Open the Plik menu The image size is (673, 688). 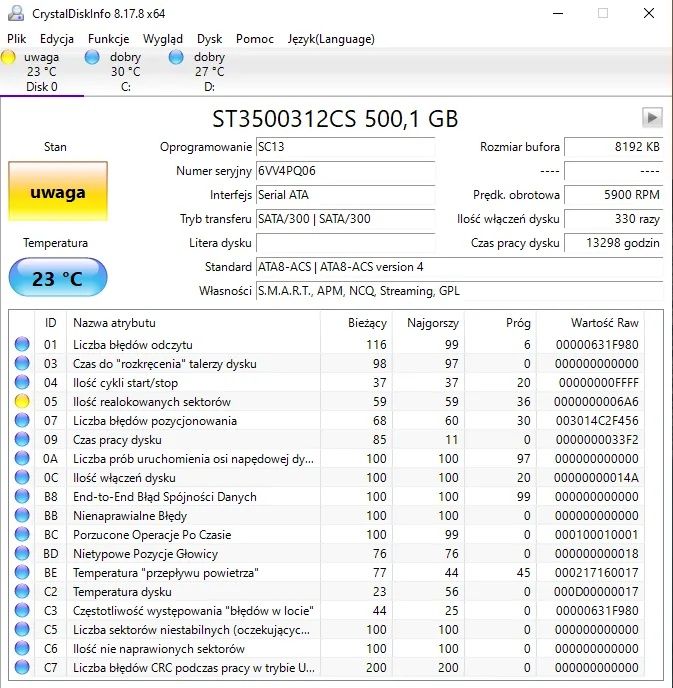17,39
